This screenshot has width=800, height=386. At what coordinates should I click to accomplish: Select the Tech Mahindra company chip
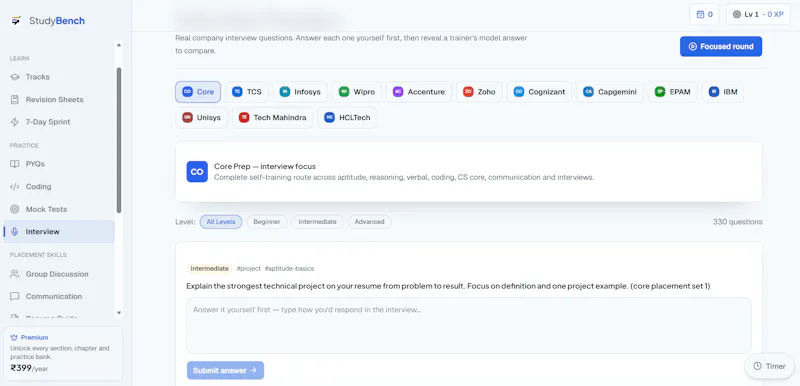tap(272, 118)
